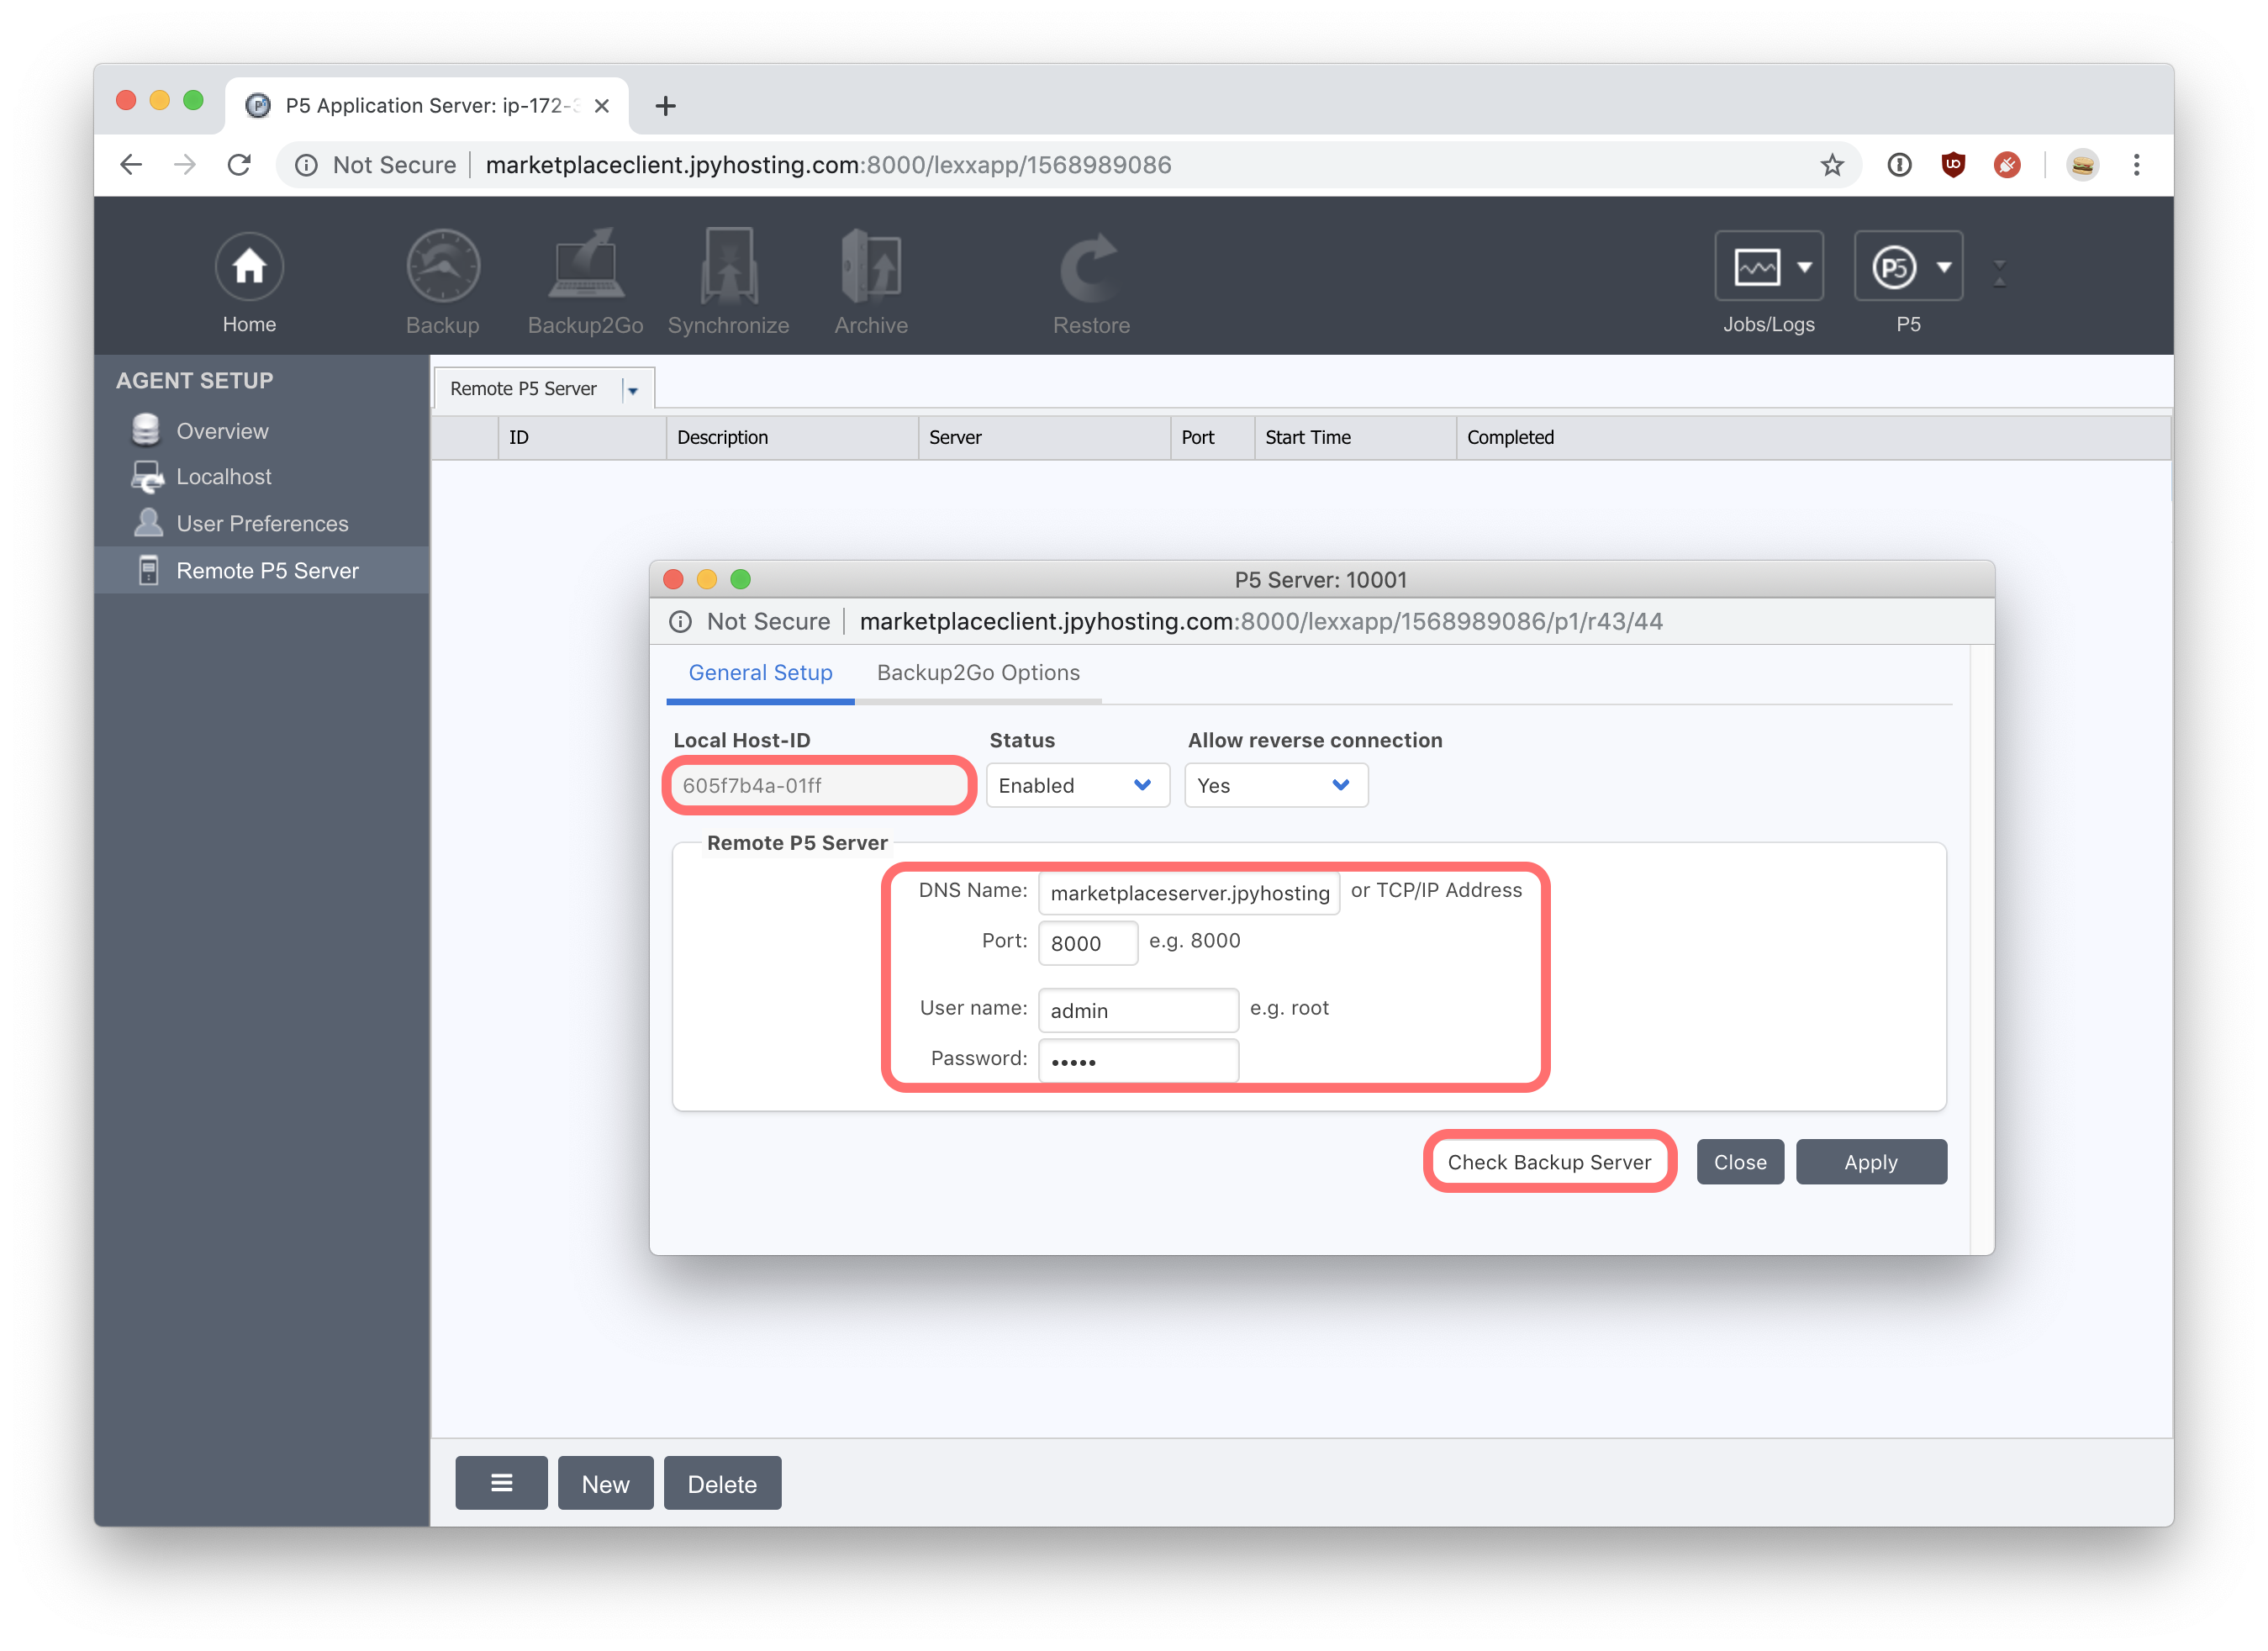Viewport: 2268px width, 1651px height.
Task: Reload the browser page
Action: click(x=239, y=165)
